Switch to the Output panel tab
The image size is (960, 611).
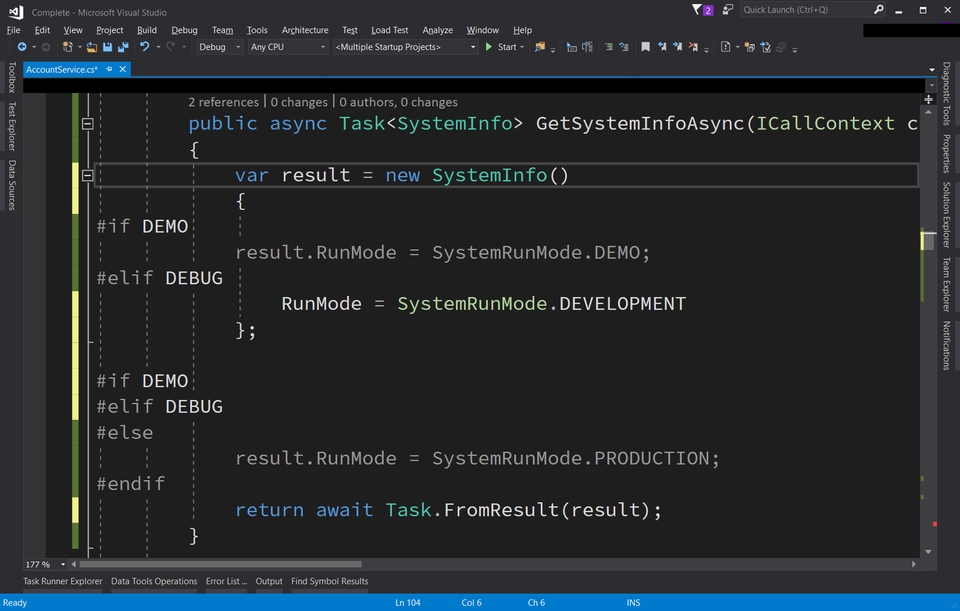268,581
